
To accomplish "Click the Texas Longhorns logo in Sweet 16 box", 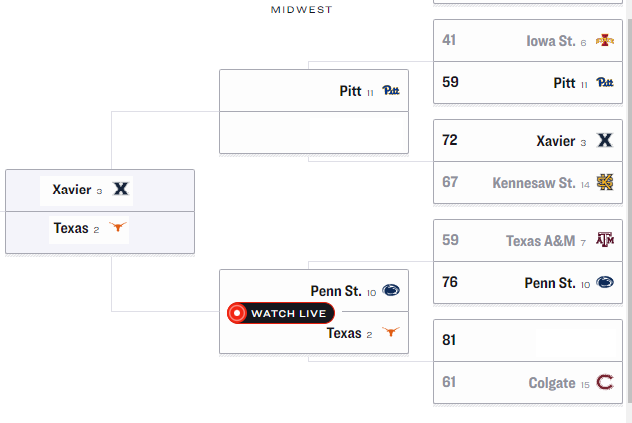I will (119, 228).
